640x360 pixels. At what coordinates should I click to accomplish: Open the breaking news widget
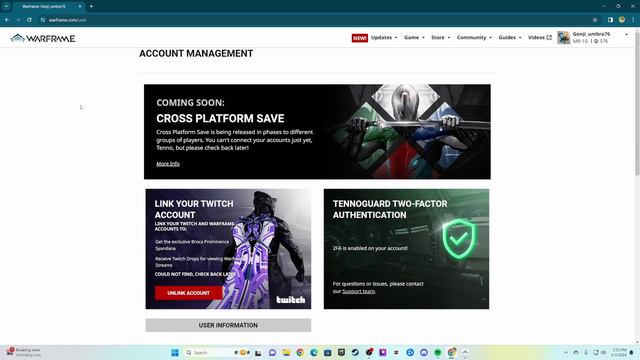pyautogui.click(x=24, y=352)
